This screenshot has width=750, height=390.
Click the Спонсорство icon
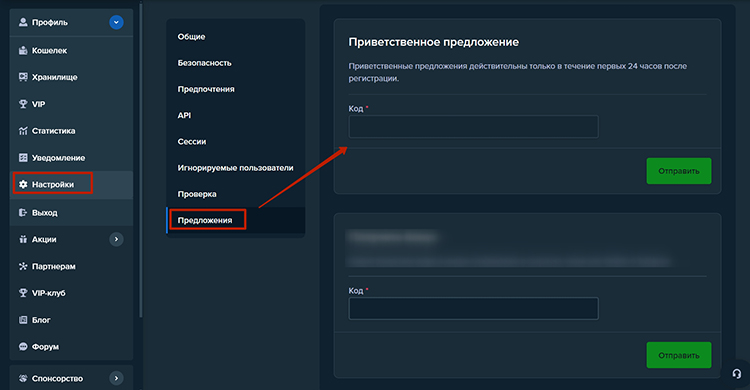(22, 379)
